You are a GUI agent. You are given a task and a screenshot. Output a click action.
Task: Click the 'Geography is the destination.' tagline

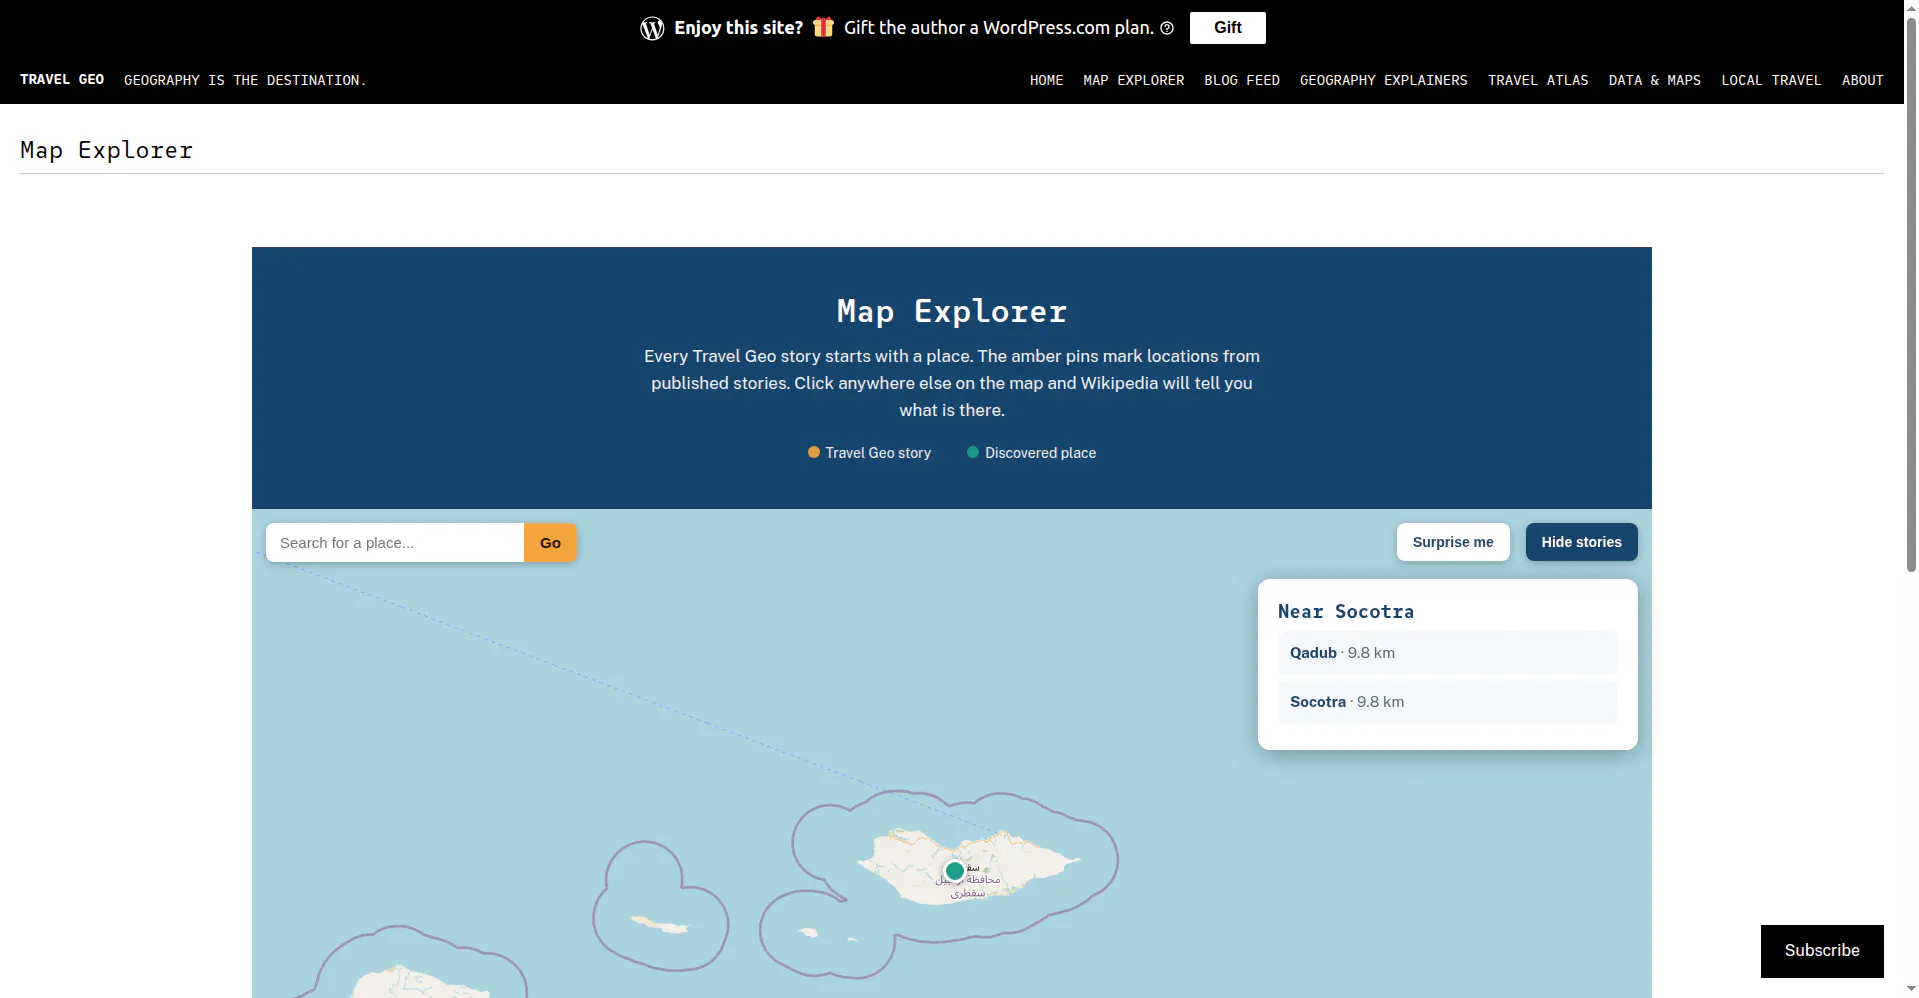(245, 80)
